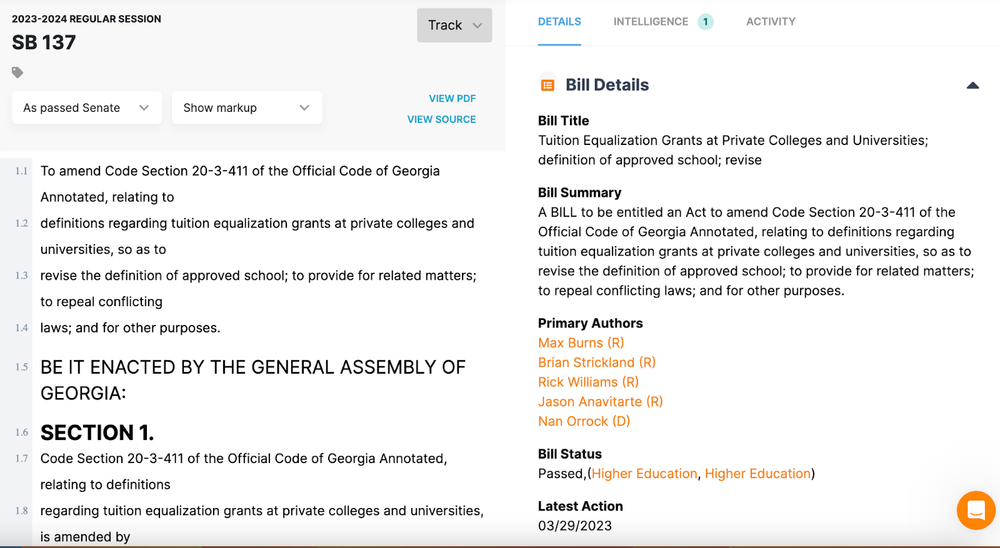1000x548 pixels.
Task: Click the tag icon under SB 137
Action: 17,72
